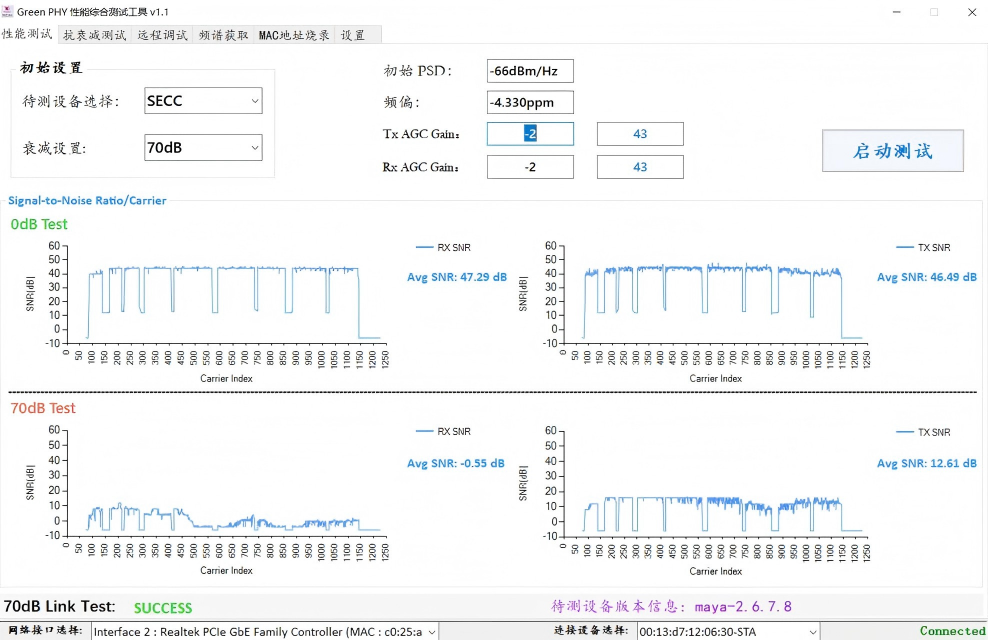The image size is (988, 640).
Task: Click the TX SNR legend marker in 70dB test
Action: 905,432
